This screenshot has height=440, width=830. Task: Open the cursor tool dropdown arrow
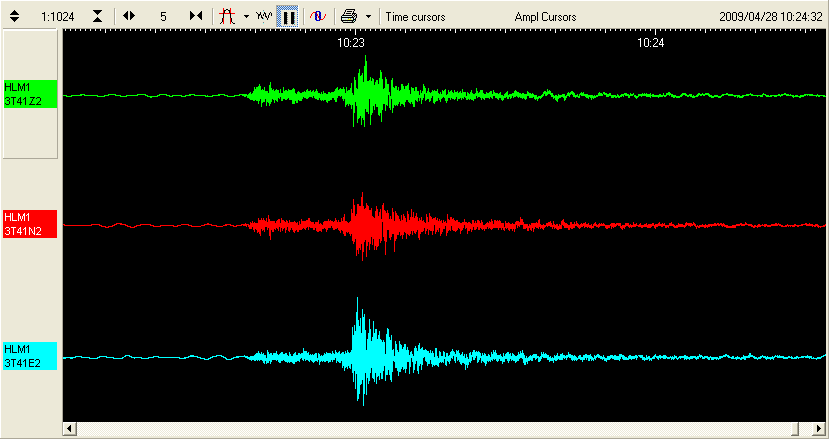point(246,16)
